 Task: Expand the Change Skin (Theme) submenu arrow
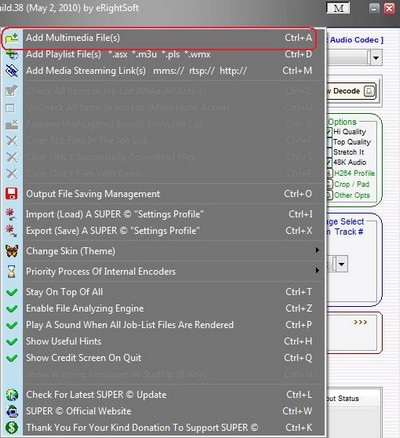tap(317, 250)
